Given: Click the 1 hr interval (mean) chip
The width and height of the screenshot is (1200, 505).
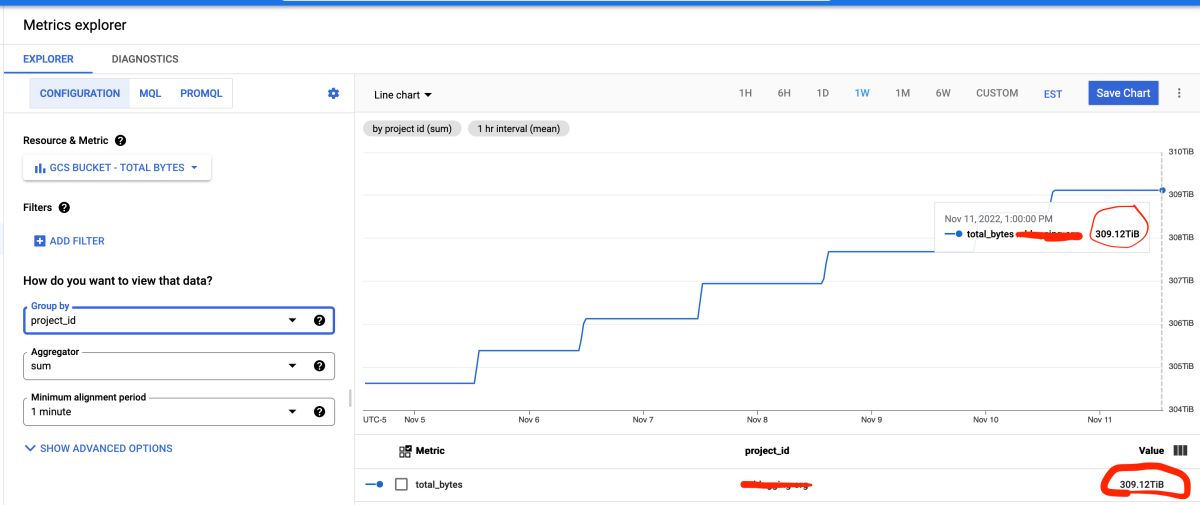Looking at the screenshot, I should point(518,128).
